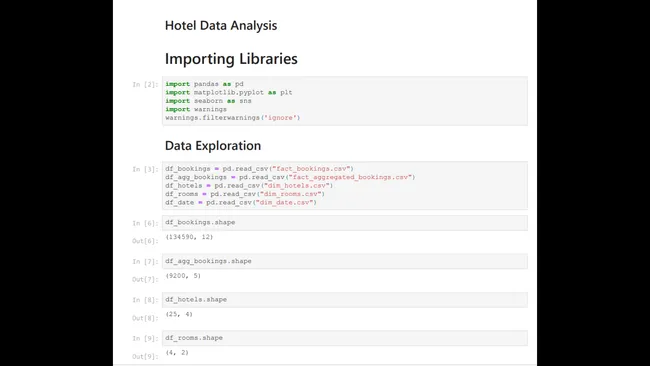This screenshot has height=366, width=650.
Task: Click the import matplotlib.pyplot line
Action: (x=229, y=92)
